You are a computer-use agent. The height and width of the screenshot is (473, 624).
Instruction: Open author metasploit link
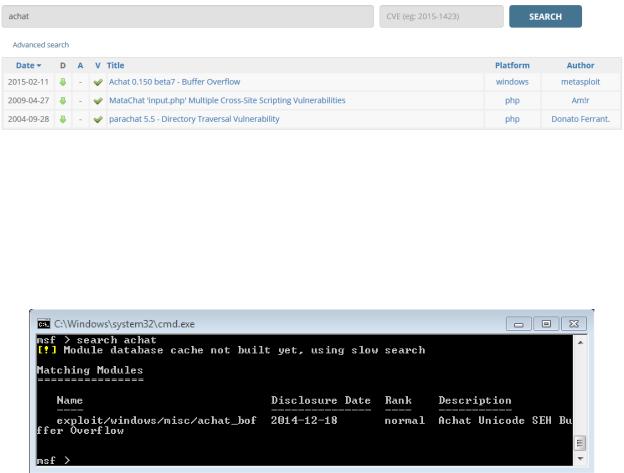click(x=580, y=82)
